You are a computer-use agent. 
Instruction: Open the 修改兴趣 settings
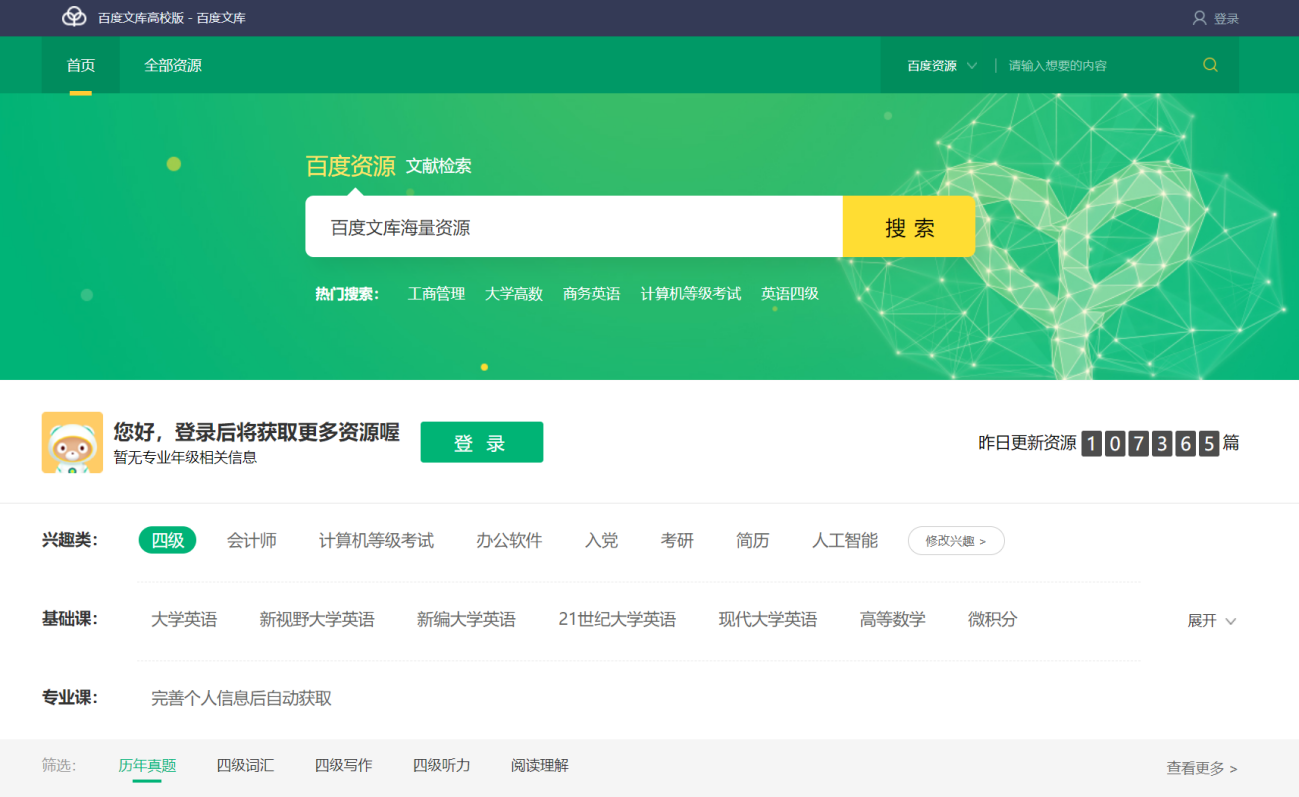coord(955,540)
